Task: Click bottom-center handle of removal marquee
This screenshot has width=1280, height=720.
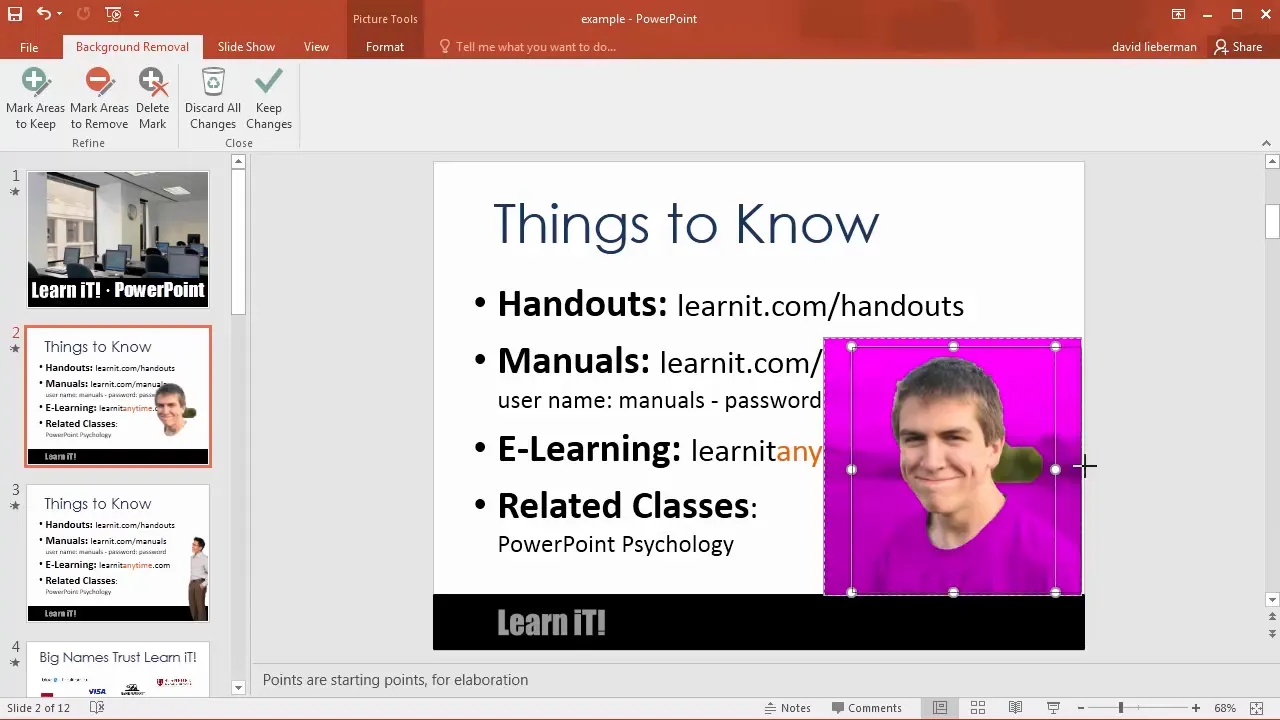Action: [x=954, y=592]
